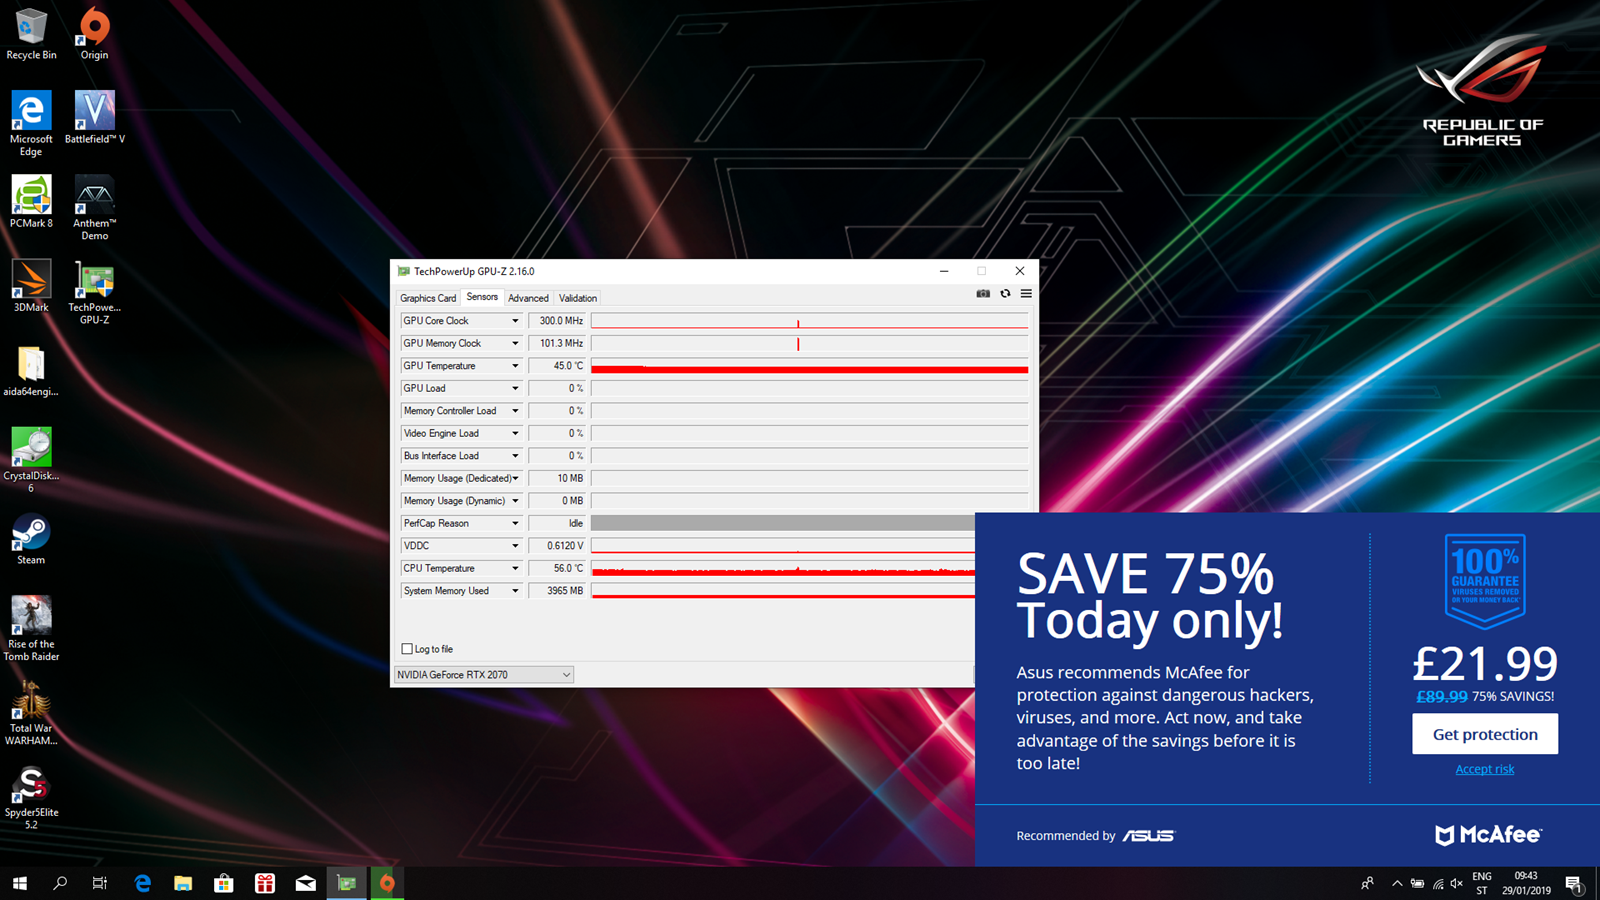Expand the PerfCap Reason dropdown
This screenshot has height=900, width=1600.
click(515, 523)
